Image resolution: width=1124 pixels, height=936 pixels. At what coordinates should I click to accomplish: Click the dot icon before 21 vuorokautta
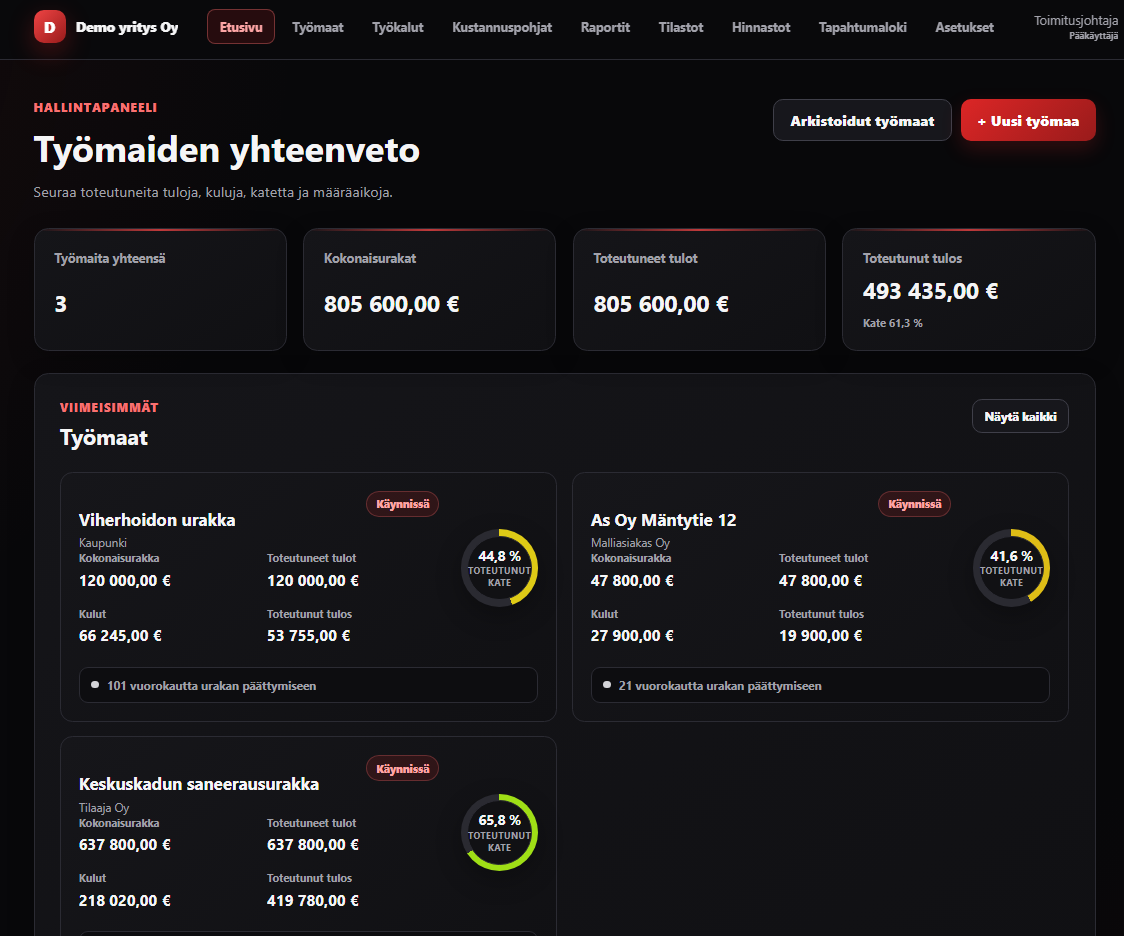tap(606, 685)
